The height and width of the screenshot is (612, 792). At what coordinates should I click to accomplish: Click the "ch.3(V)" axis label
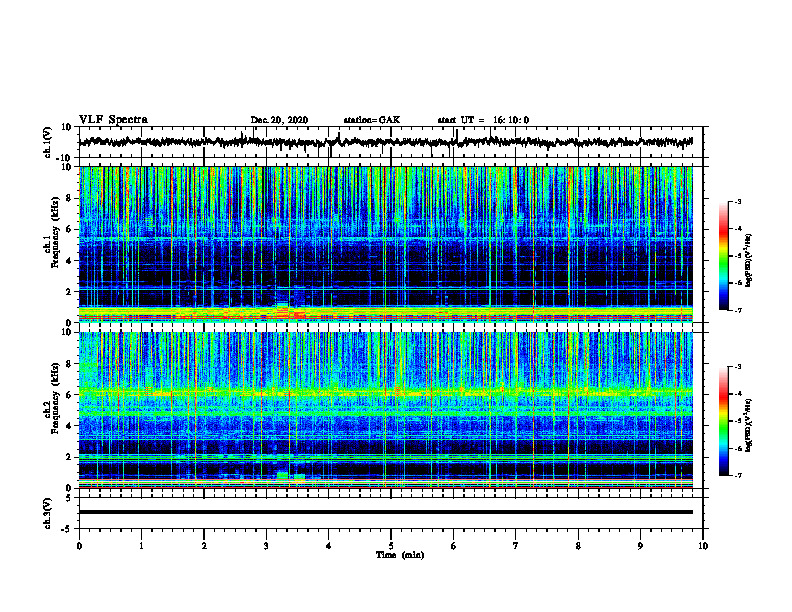point(48,513)
